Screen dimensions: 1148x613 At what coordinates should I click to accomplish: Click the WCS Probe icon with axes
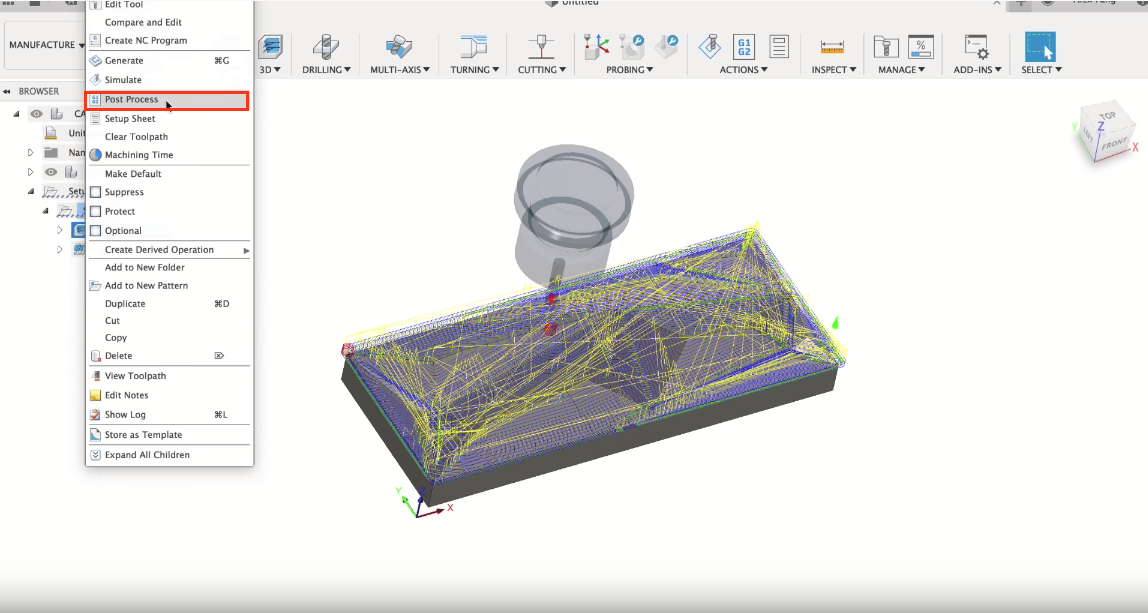(596, 47)
